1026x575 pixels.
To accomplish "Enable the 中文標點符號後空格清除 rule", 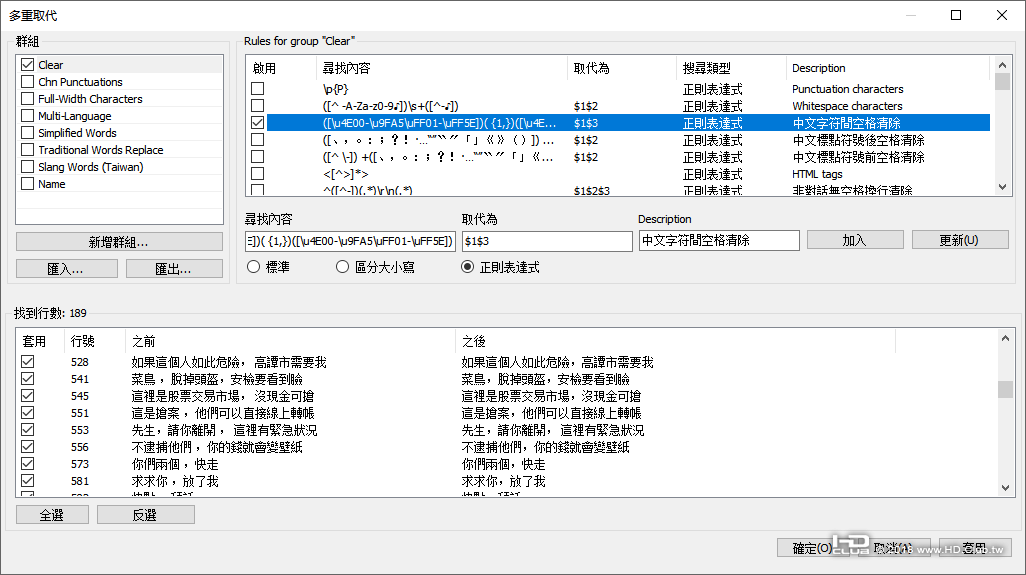I will click(x=258, y=139).
